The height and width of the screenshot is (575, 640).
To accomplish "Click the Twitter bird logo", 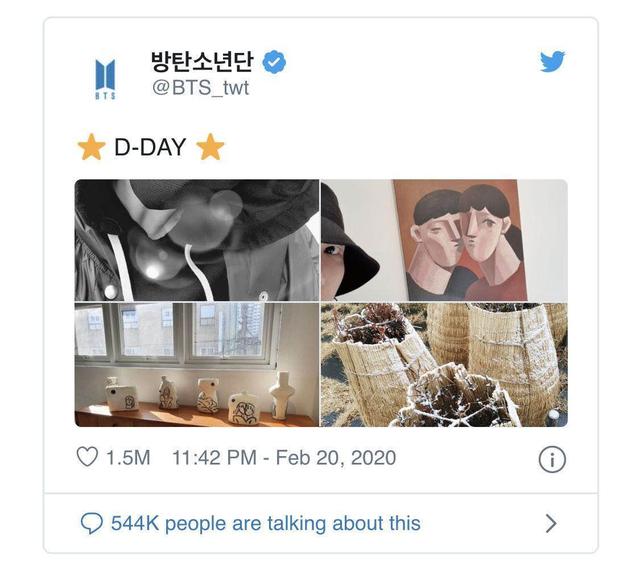I will tap(552, 62).
